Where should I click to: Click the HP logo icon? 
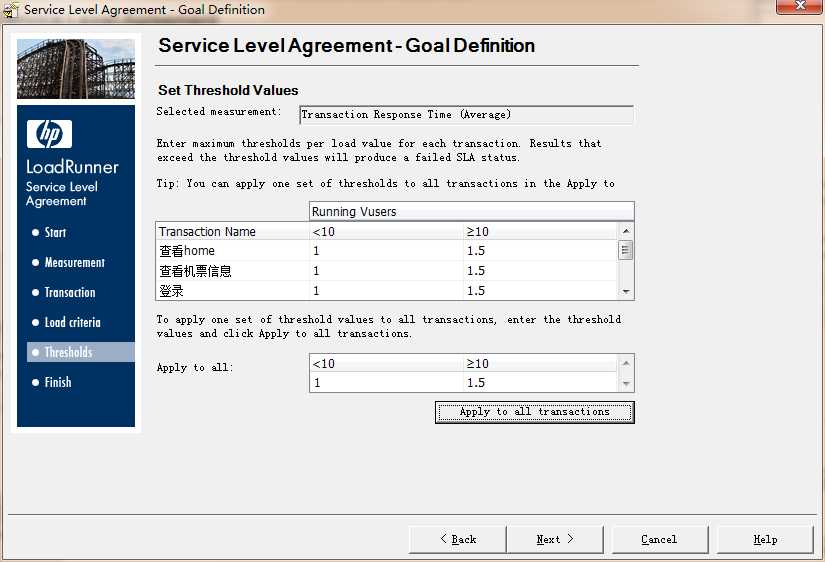49,134
